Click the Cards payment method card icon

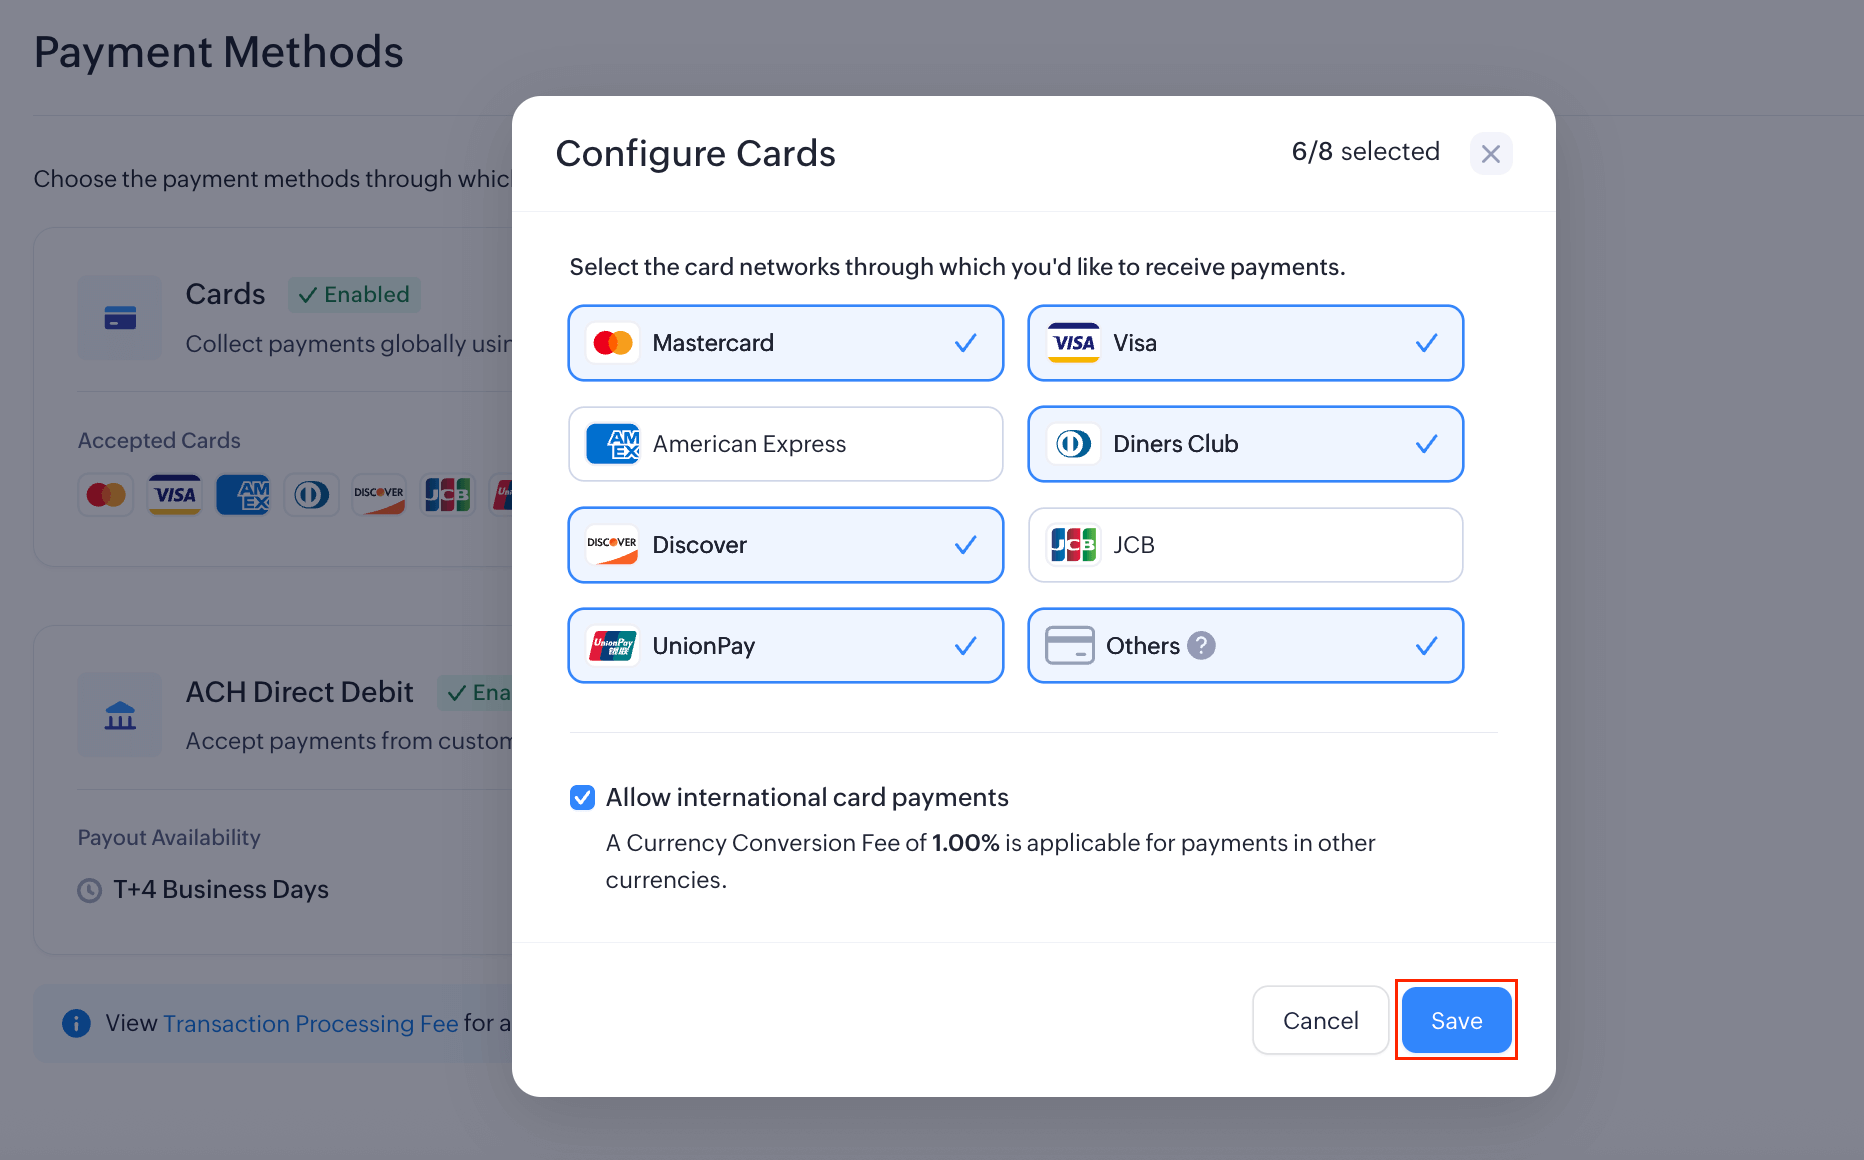point(119,317)
